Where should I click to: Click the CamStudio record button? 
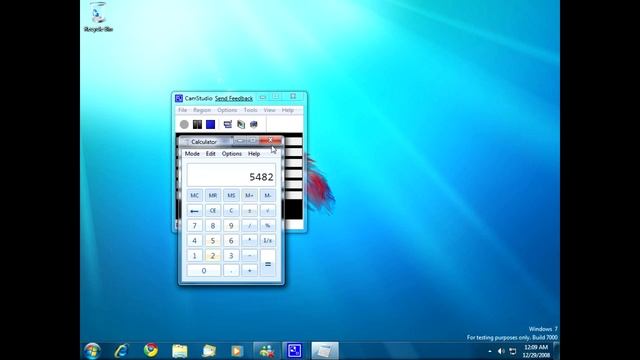[184, 124]
